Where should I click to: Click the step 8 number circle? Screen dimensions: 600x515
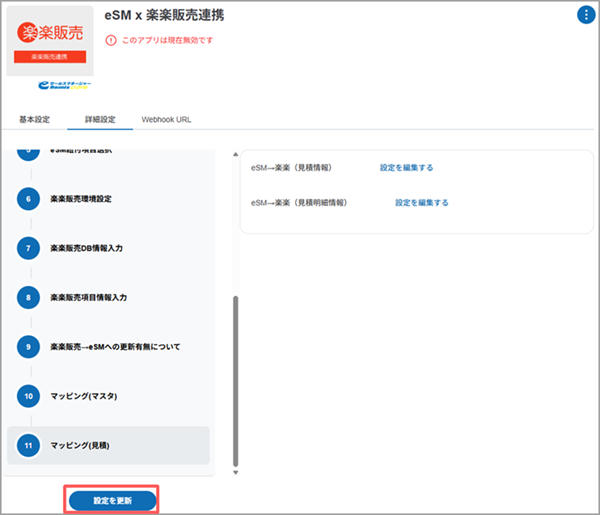(x=30, y=297)
